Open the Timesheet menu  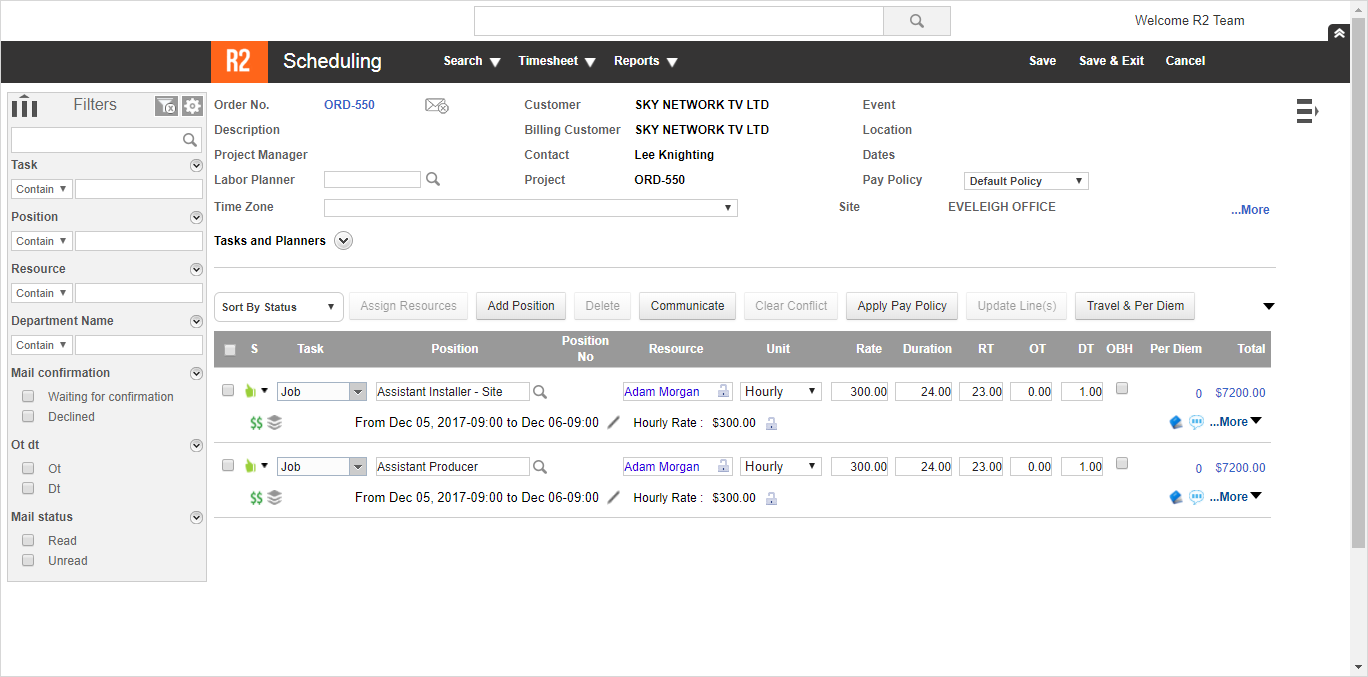556,61
